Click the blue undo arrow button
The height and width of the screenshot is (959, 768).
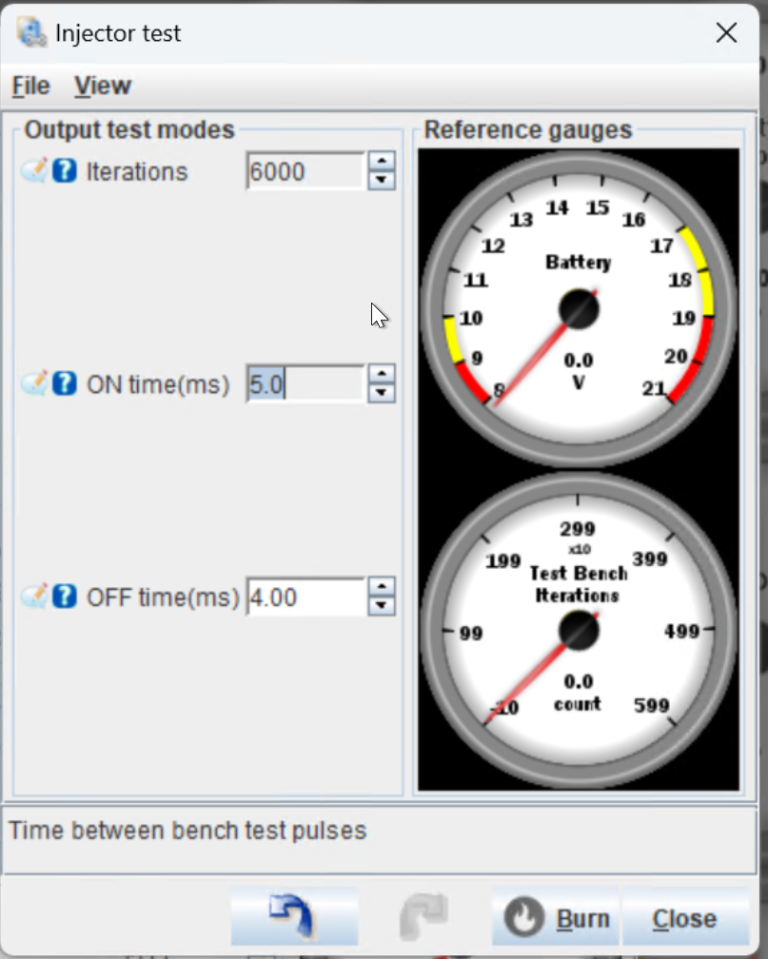coord(294,917)
